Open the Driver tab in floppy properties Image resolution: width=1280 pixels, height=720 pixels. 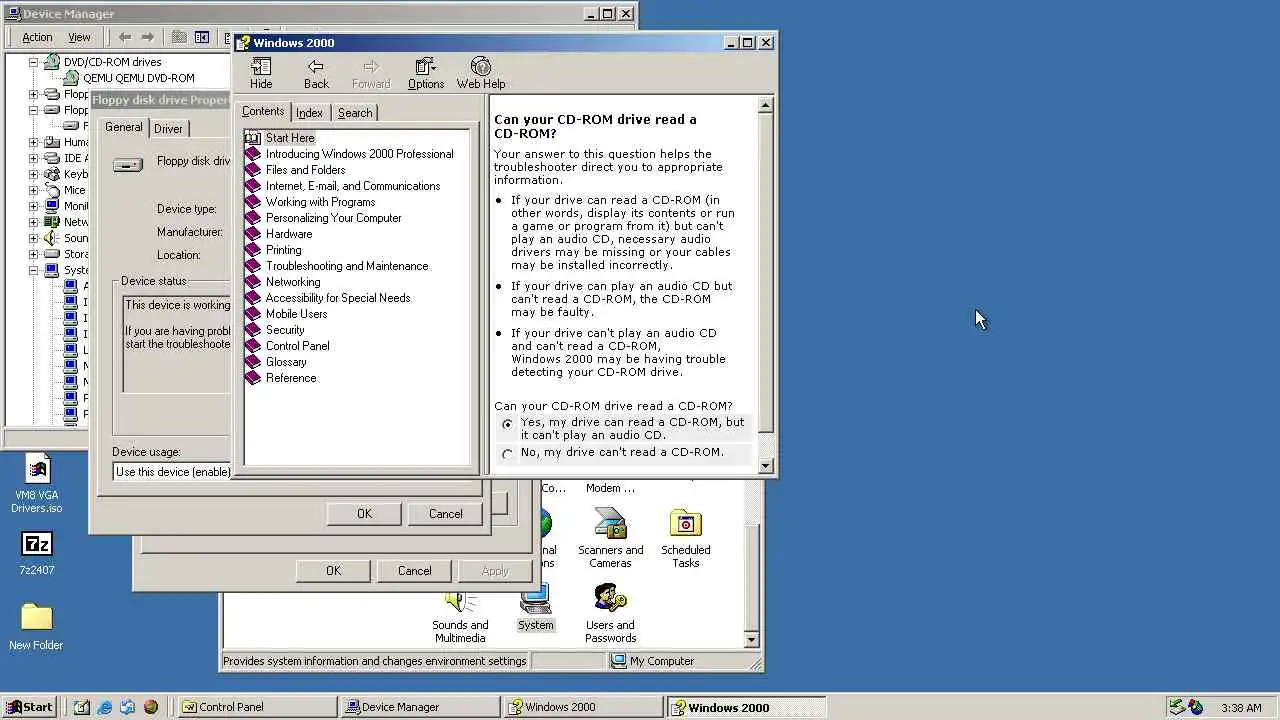tap(168, 129)
